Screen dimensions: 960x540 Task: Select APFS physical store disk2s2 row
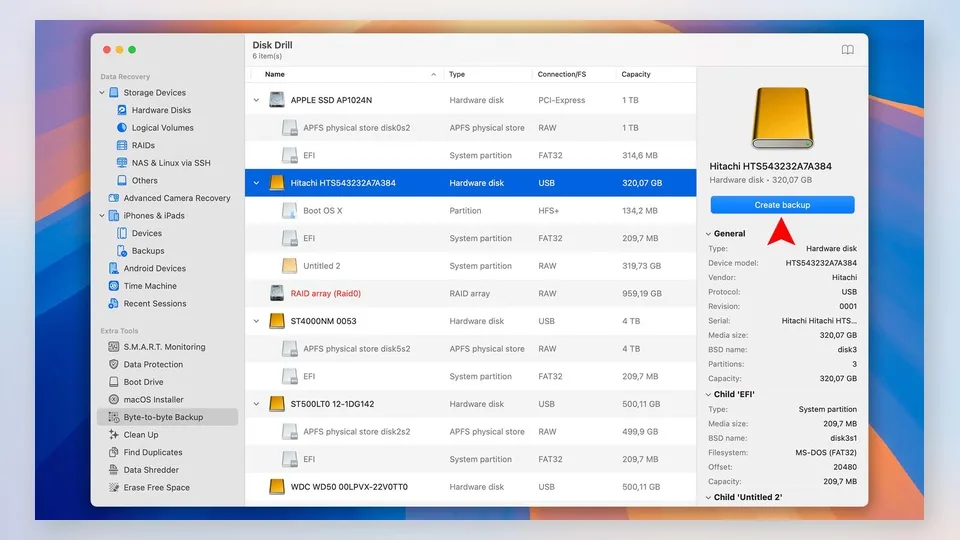(470, 432)
